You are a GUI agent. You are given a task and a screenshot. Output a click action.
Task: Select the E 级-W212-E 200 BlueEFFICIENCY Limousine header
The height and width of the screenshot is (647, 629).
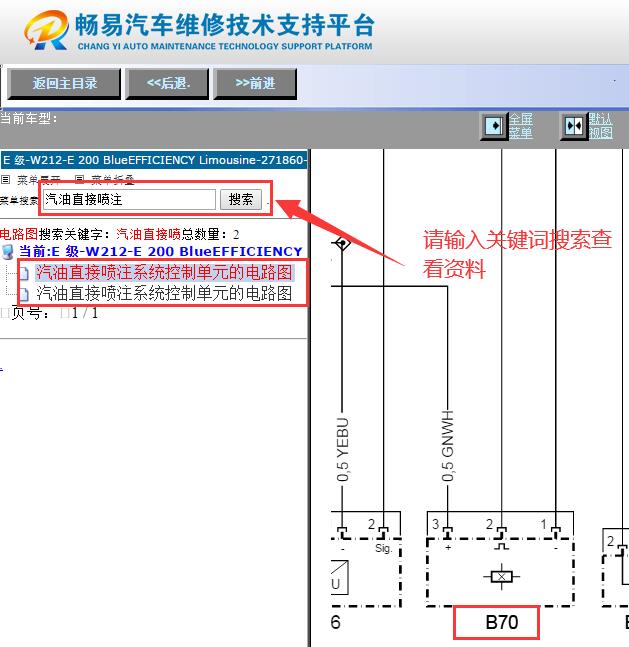point(154,160)
